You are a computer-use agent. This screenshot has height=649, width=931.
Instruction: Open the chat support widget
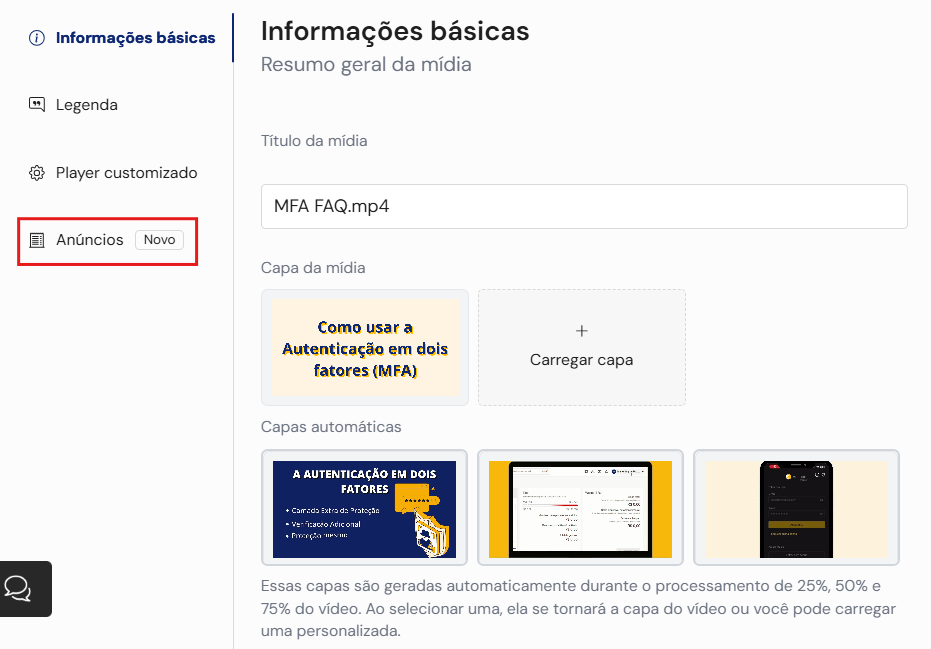coord(19,588)
